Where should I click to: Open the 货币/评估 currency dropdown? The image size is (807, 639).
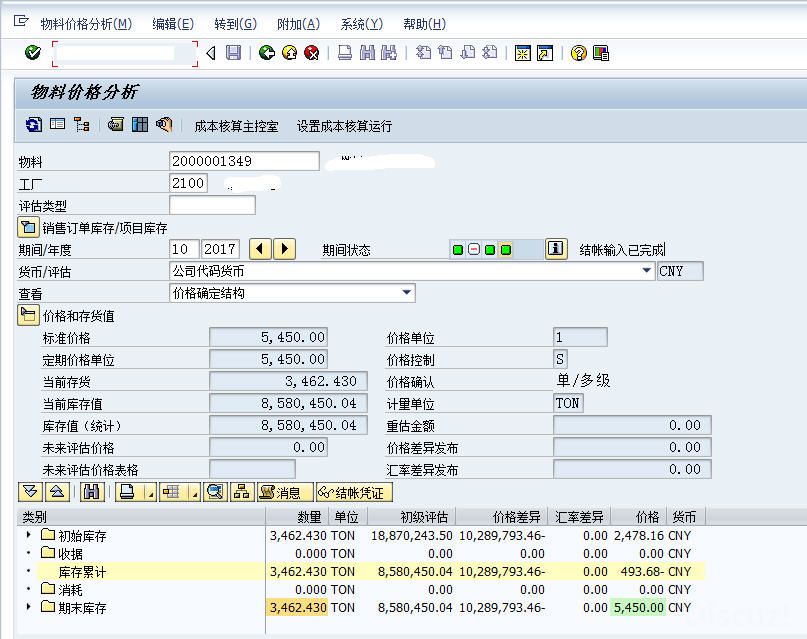coord(645,270)
